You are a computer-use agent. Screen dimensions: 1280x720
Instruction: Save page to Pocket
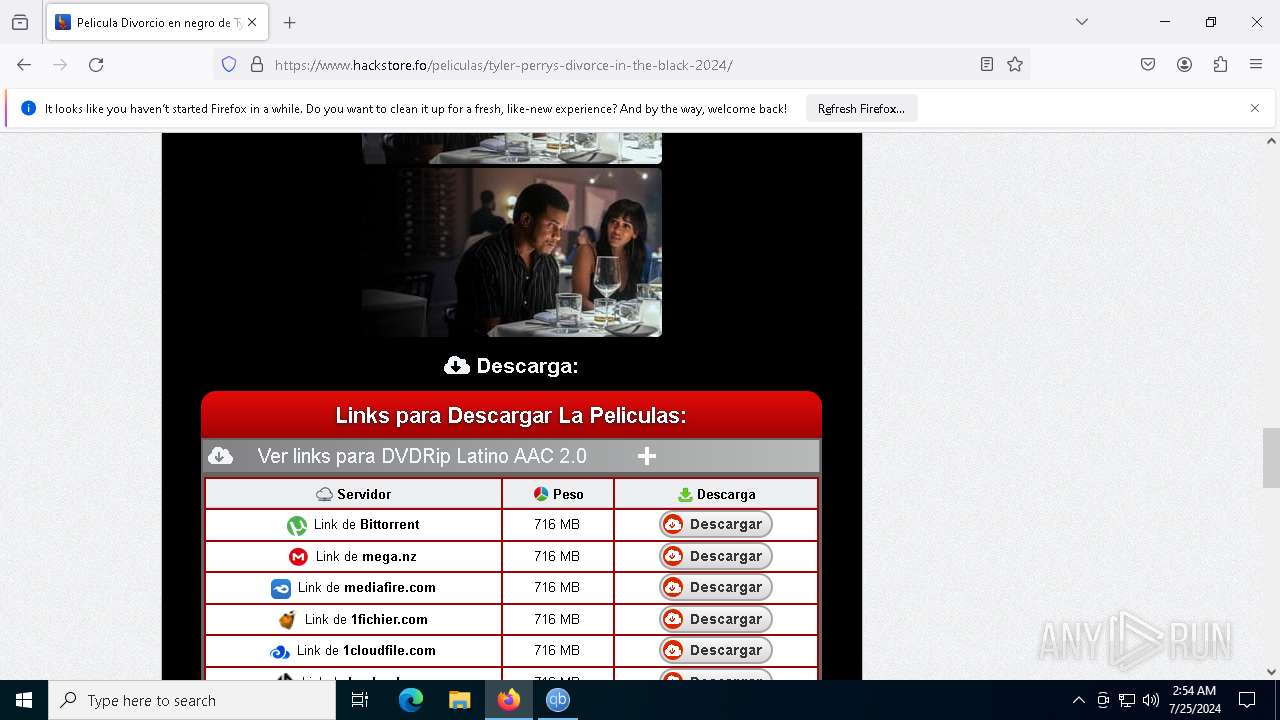point(1148,65)
